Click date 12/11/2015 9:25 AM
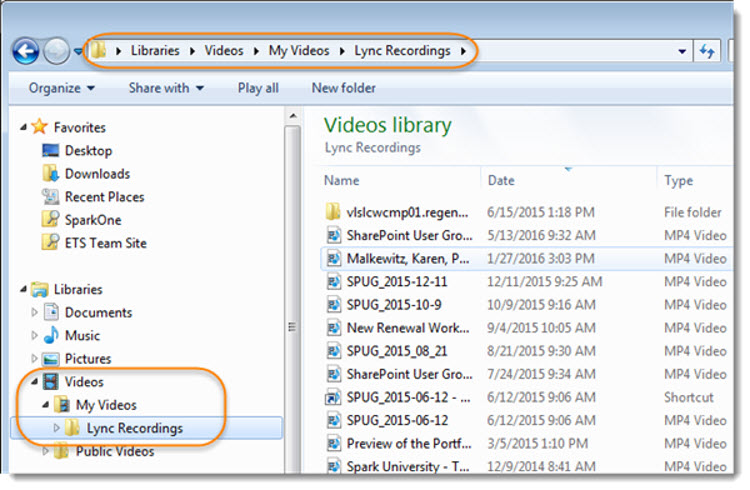750x490 pixels. click(544, 282)
